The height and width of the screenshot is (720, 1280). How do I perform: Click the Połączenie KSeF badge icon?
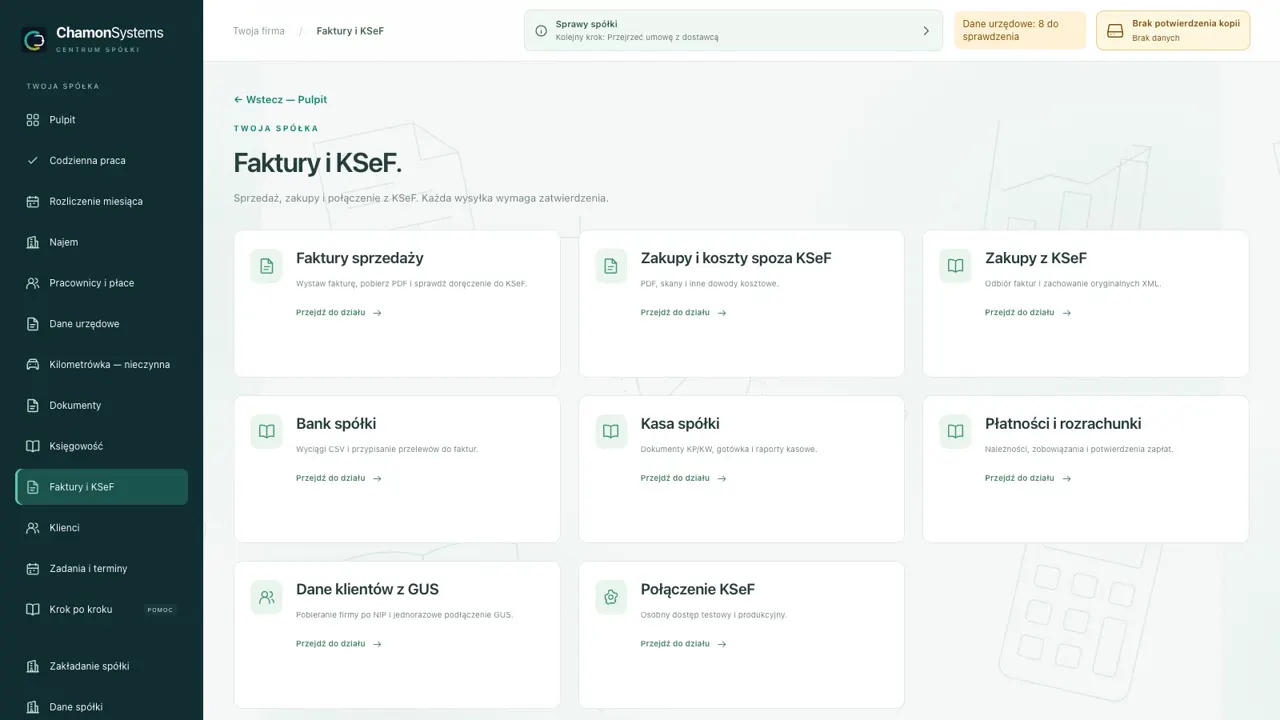coord(611,597)
